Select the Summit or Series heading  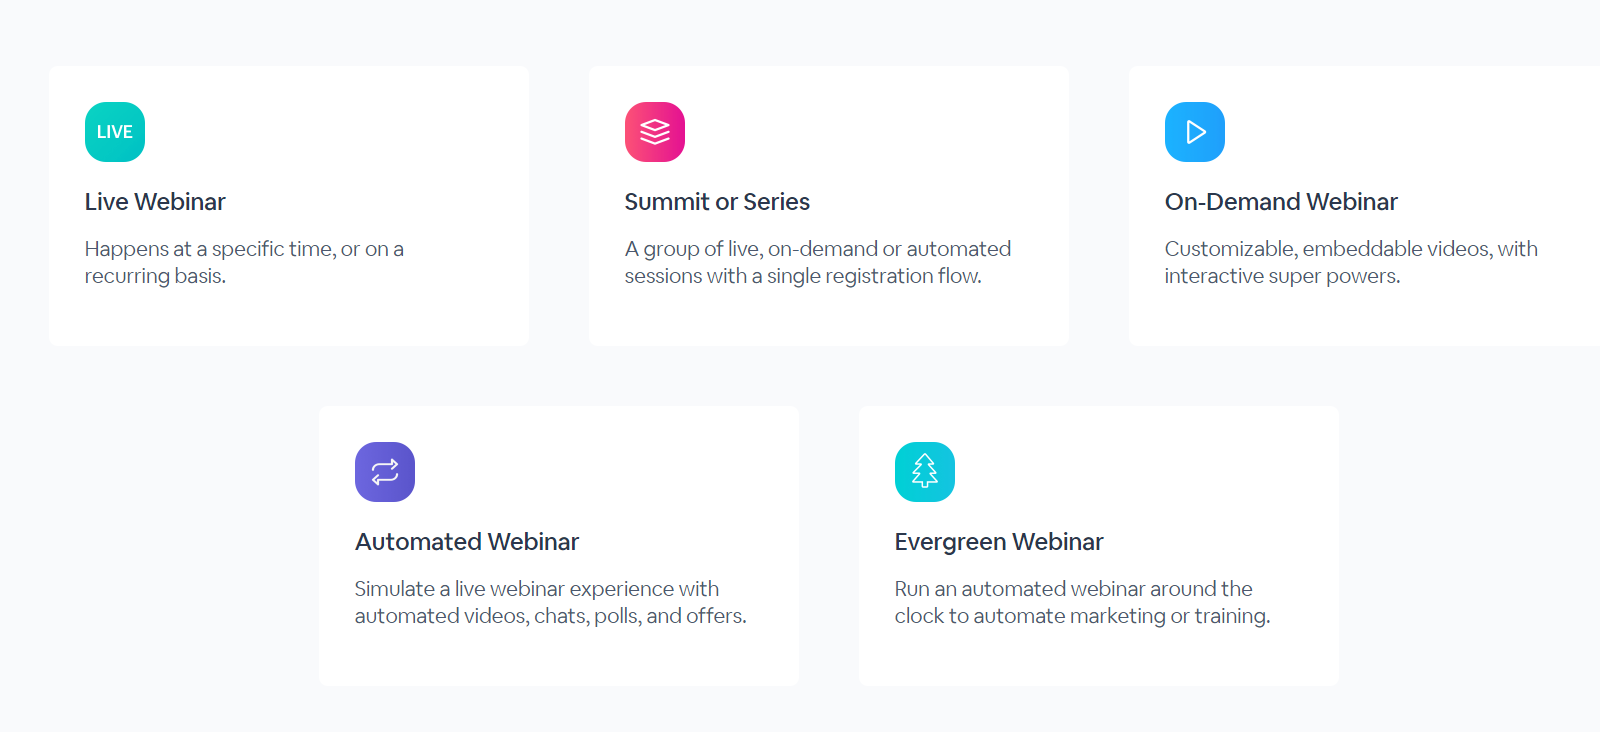tap(717, 202)
